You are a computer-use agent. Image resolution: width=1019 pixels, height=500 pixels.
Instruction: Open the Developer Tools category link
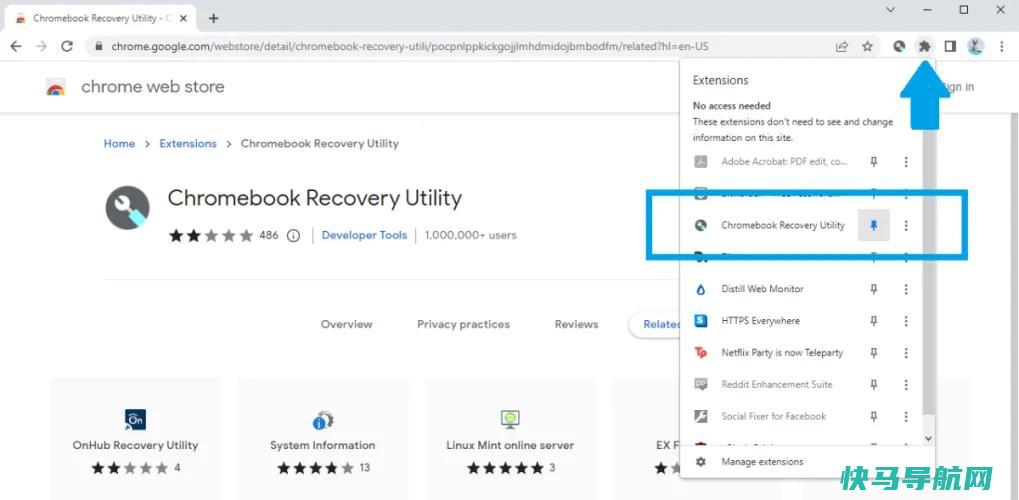(364, 235)
